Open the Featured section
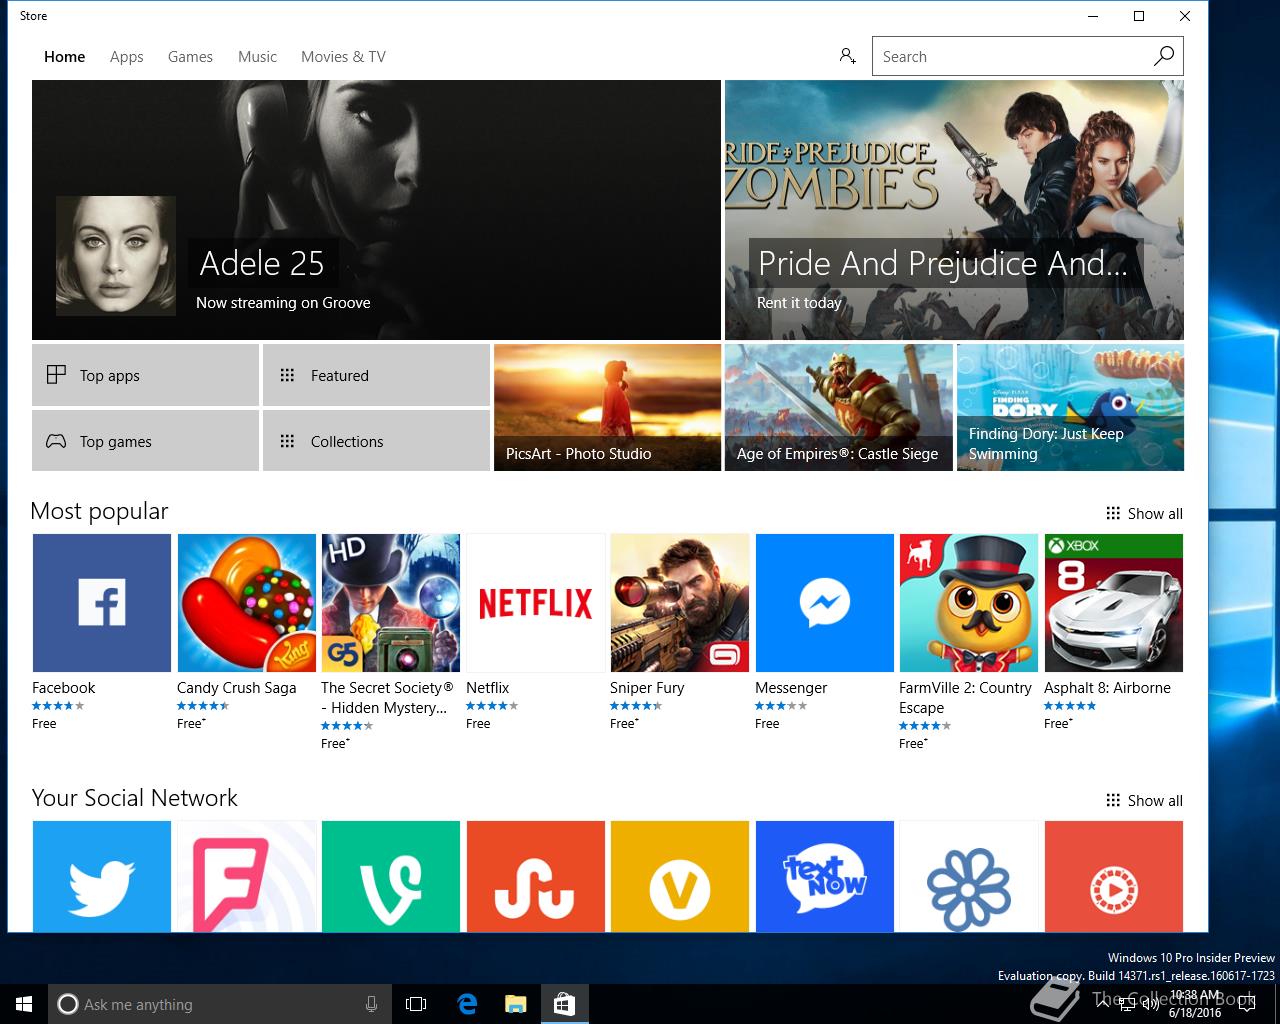This screenshot has height=1024, width=1280. 376,375
